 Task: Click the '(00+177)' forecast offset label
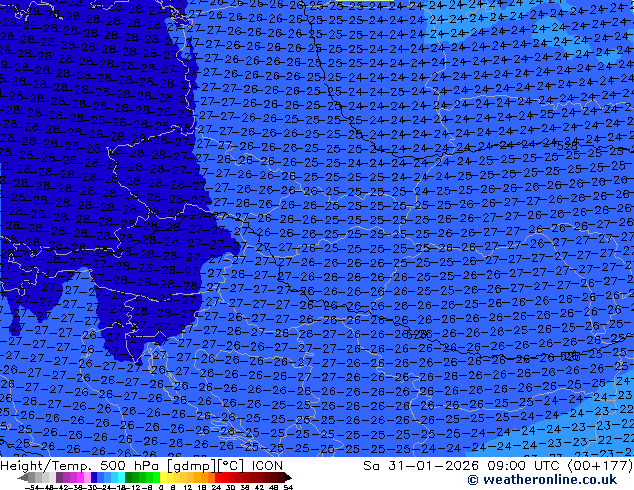point(601,466)
